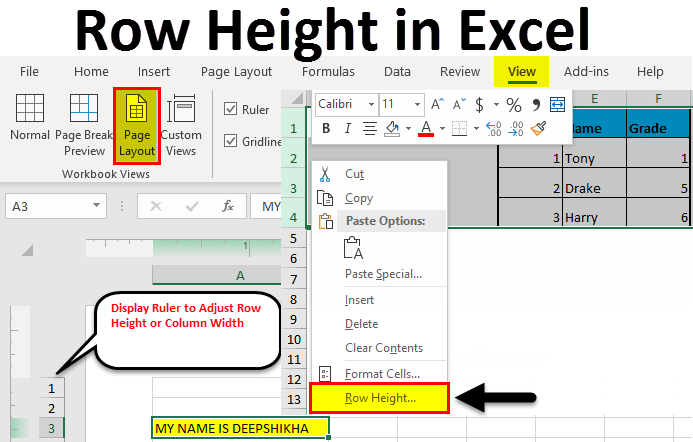Expand the borders dropdown arrow
Image resolution: width=693 pixels, height=442 pixels.
[476, 129]
